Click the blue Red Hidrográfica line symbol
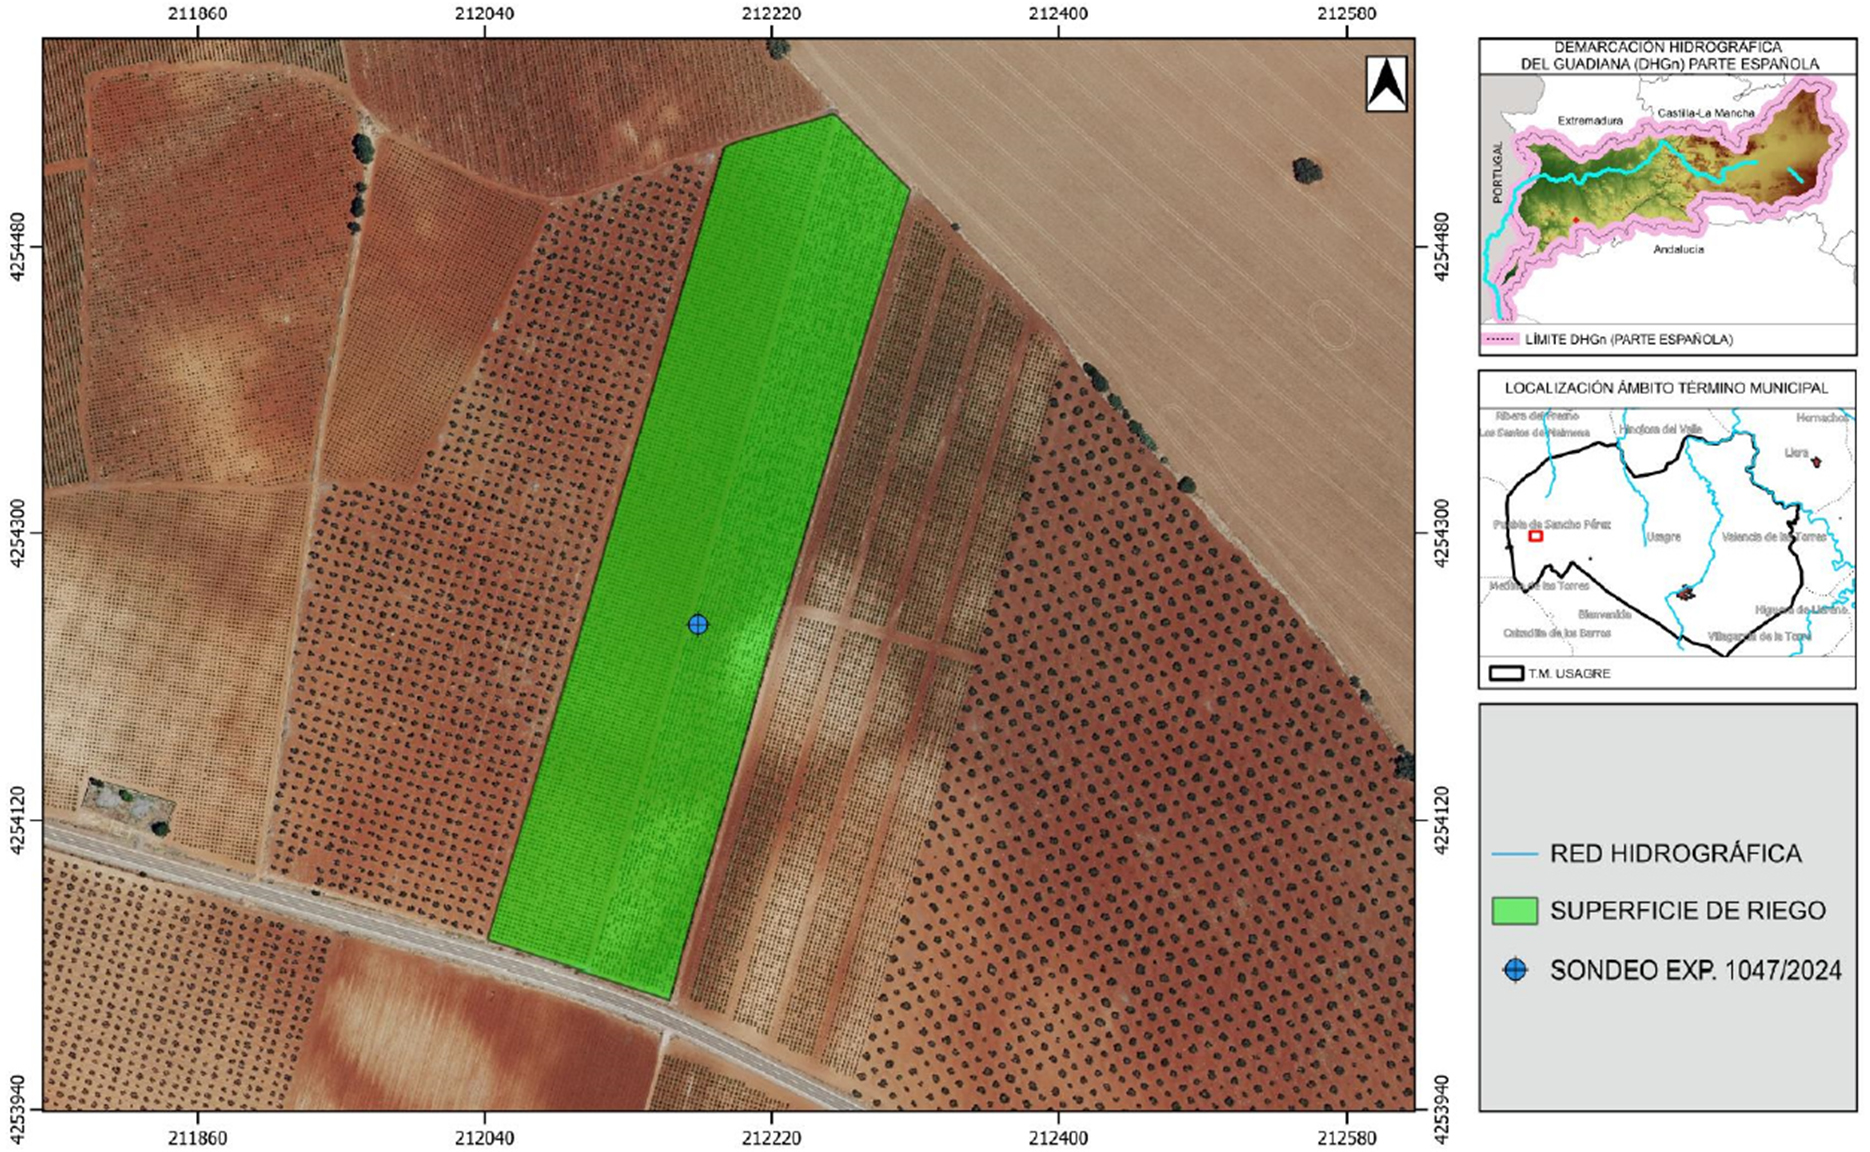The image size is (1870, 1152). click(1514, 854)
